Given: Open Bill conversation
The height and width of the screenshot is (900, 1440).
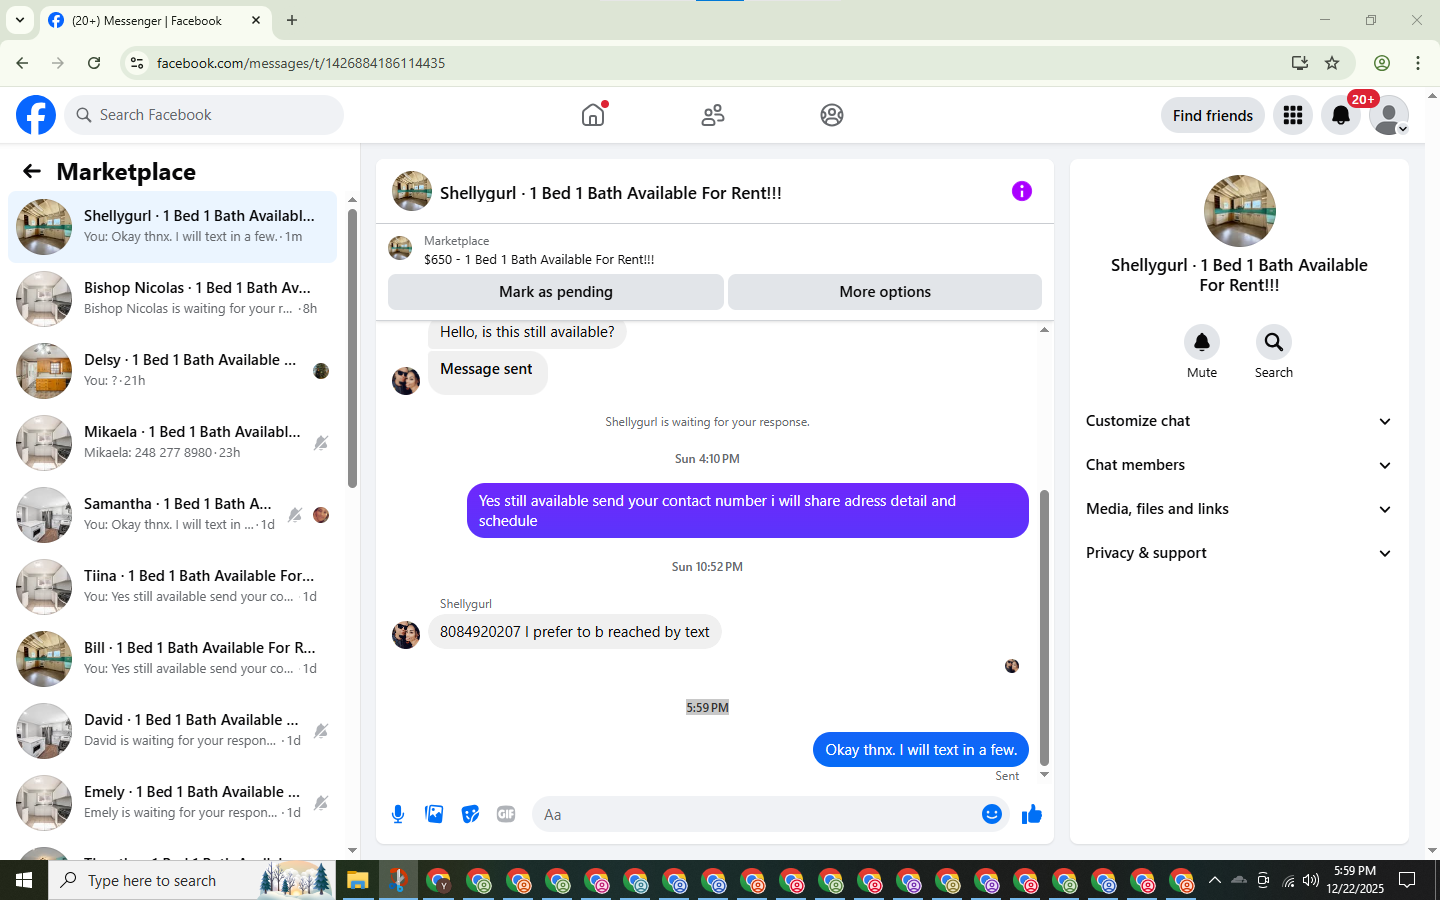Looking at the screenshot, I should 172,659.
